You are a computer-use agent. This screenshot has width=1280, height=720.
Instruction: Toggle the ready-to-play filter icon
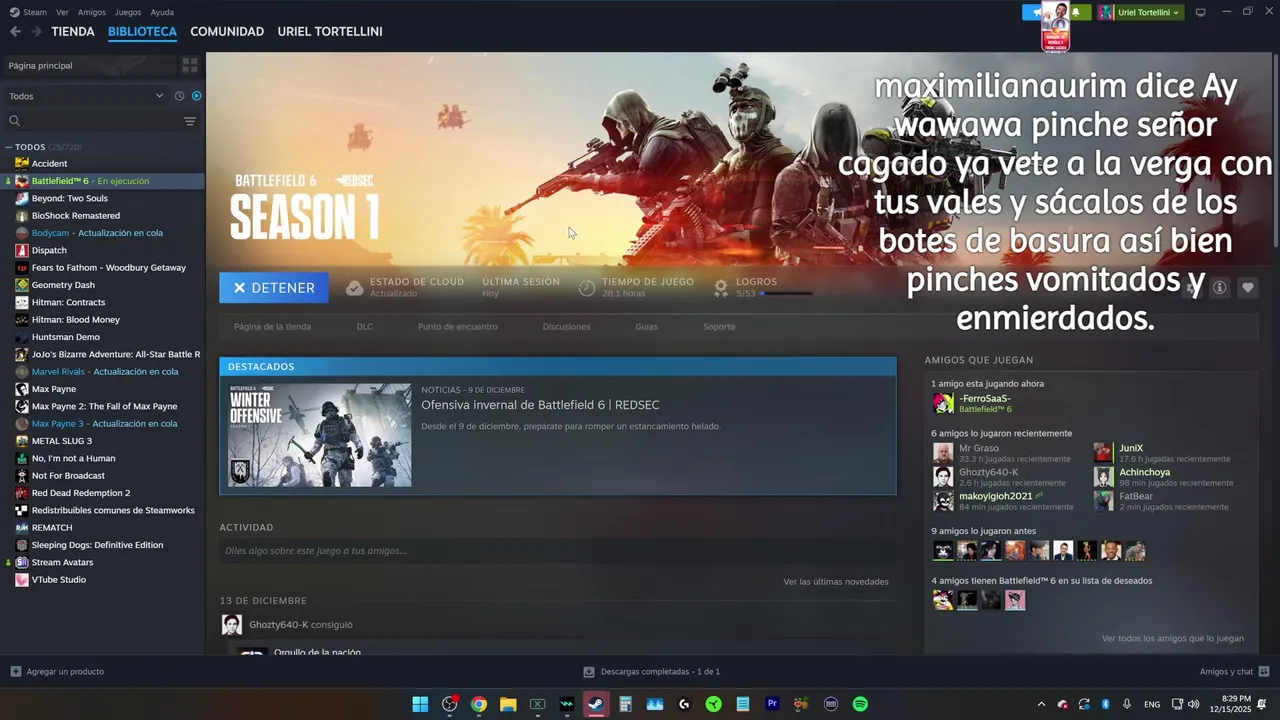196,96
